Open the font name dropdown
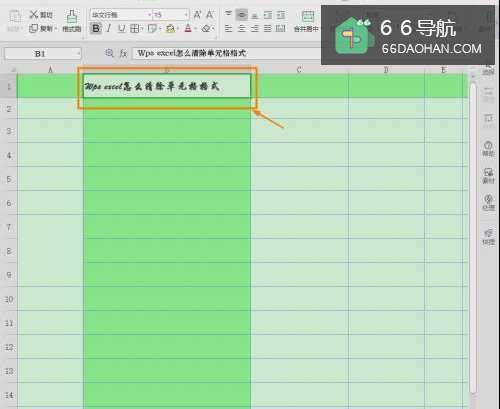The width and height of the screenshot is (500, 409). click(149, 15)
